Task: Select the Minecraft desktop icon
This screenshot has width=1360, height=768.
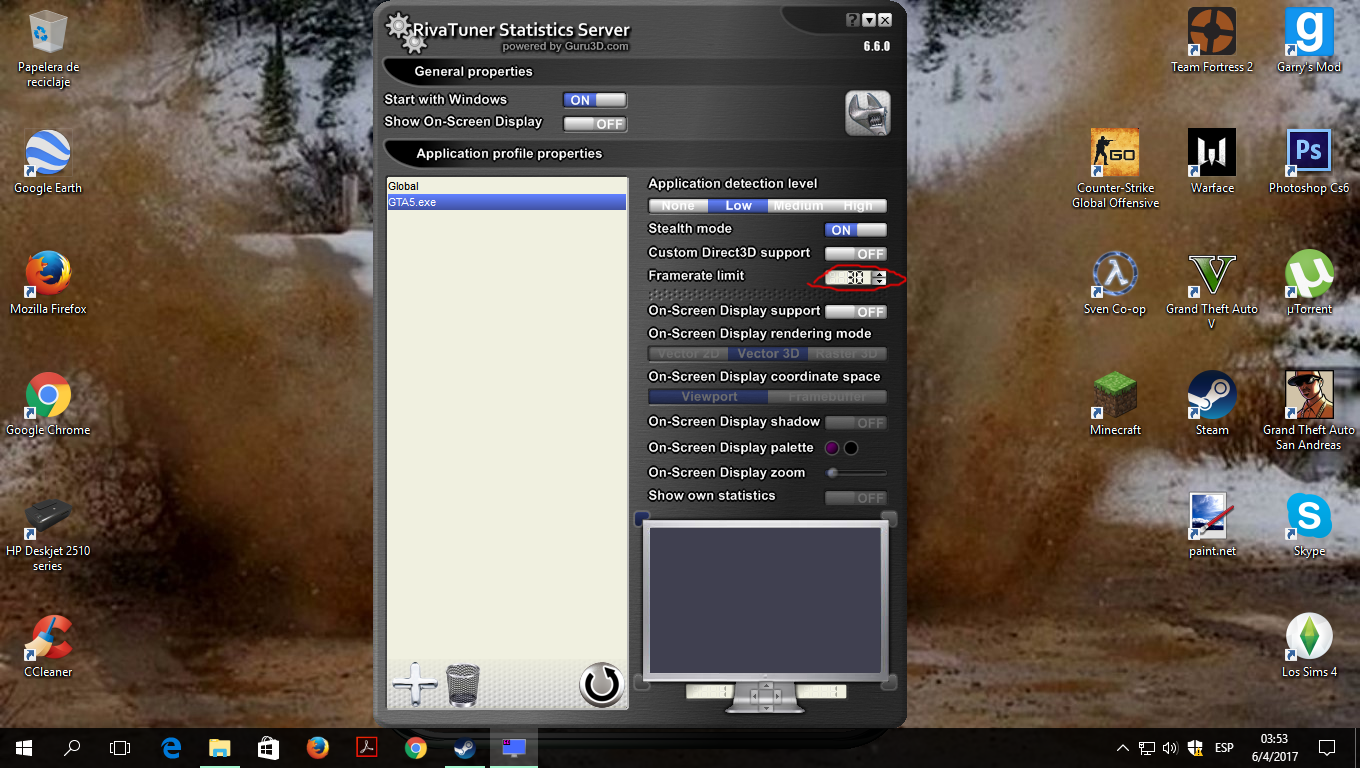Action: [x=1115, y=404]
